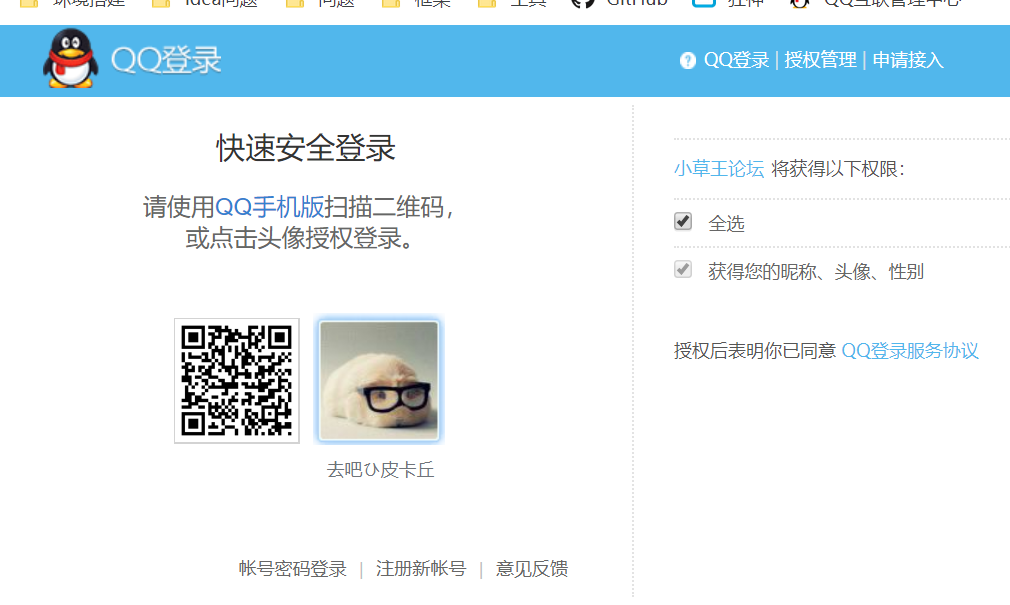Go to 授权管理 in the header
Image resolution: width=1010 pixels, height=605 pixels.
coord(820,60)
